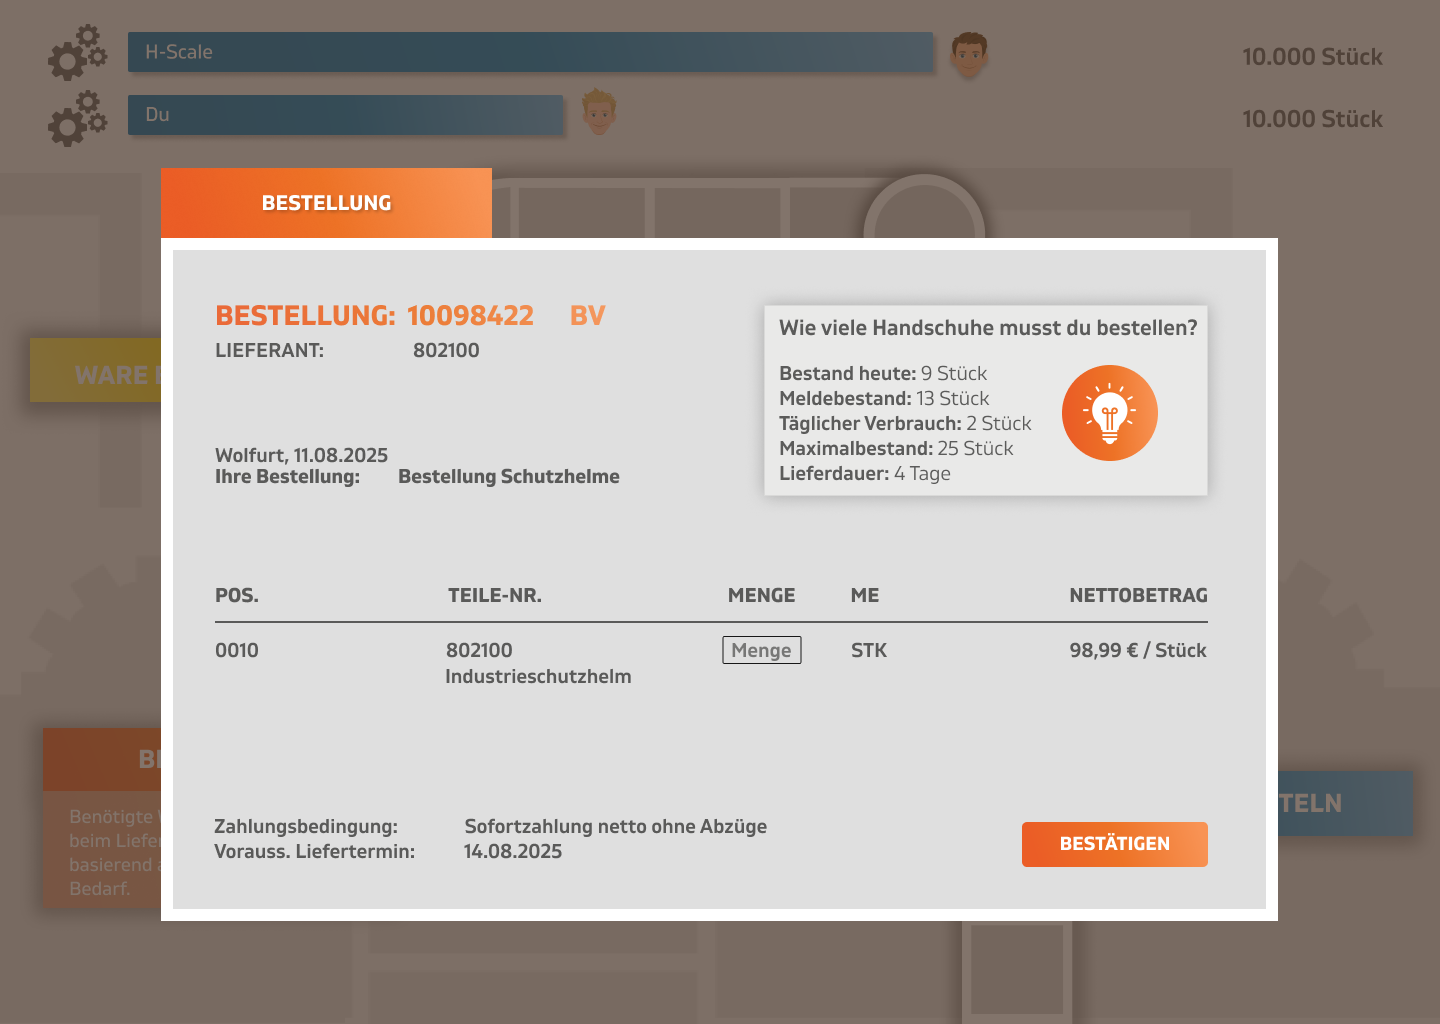Click the NETTOBETRAG column header
This screenshot has height=1024, width=1440.
1138,596
